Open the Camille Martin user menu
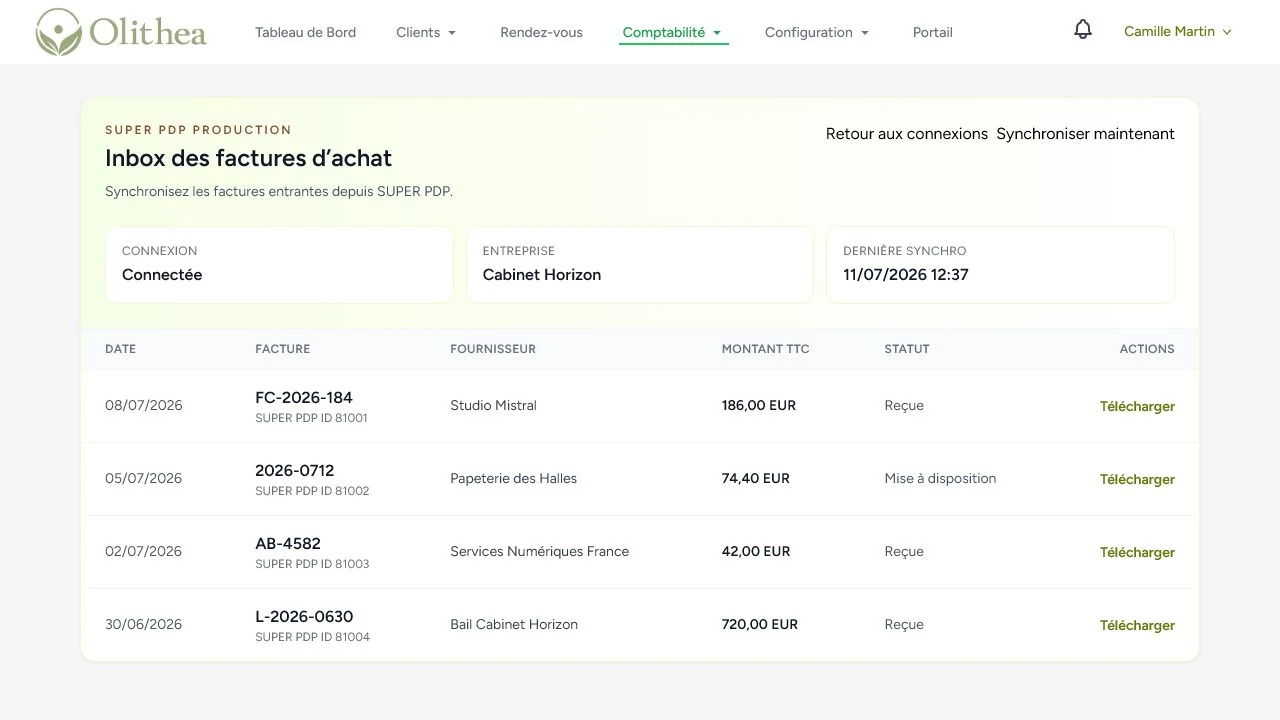 1178,31
